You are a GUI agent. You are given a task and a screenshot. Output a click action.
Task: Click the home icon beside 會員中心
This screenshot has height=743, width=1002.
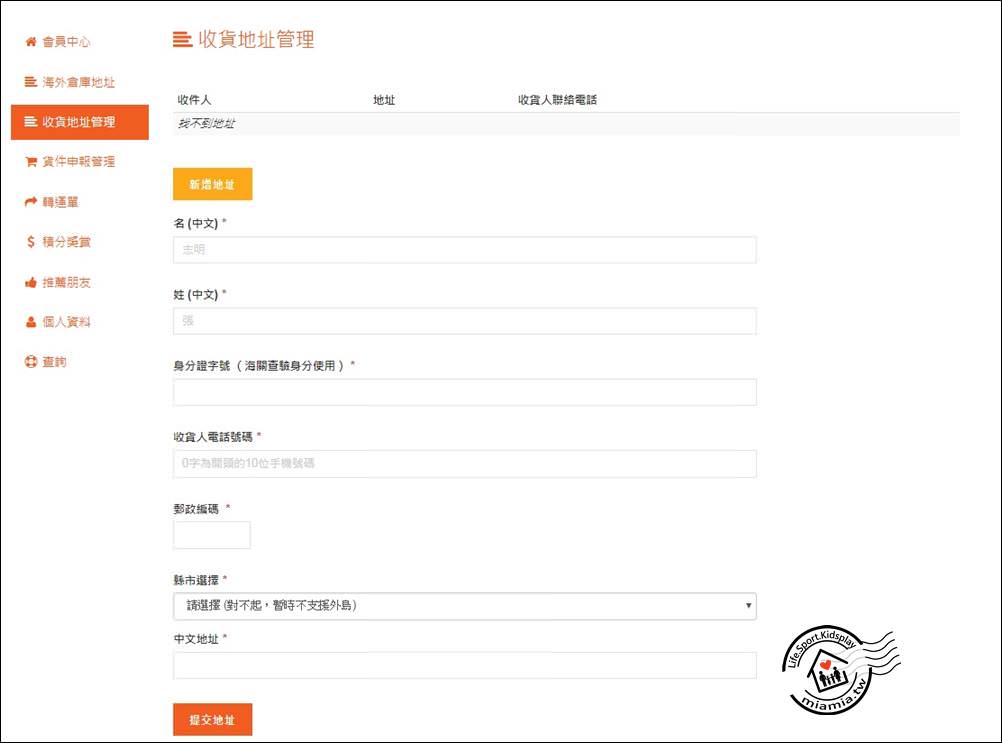pyautogui.click(x=31, y=42)
